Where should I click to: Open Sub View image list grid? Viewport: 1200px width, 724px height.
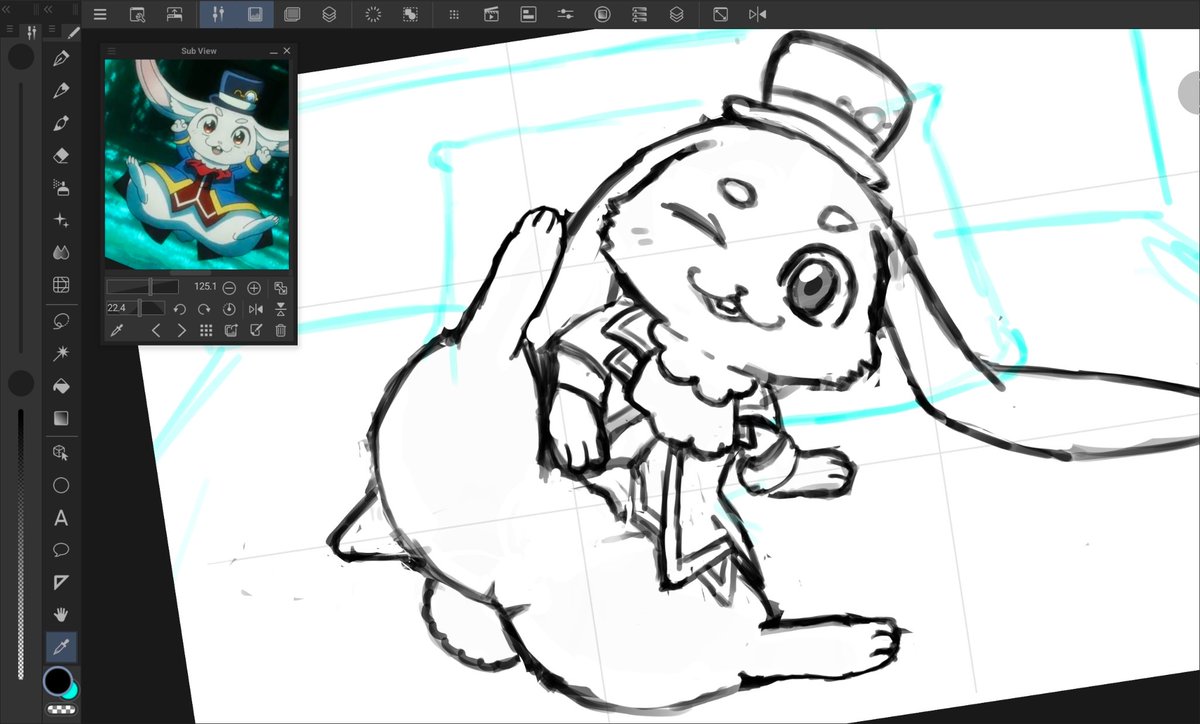(206, 330)
